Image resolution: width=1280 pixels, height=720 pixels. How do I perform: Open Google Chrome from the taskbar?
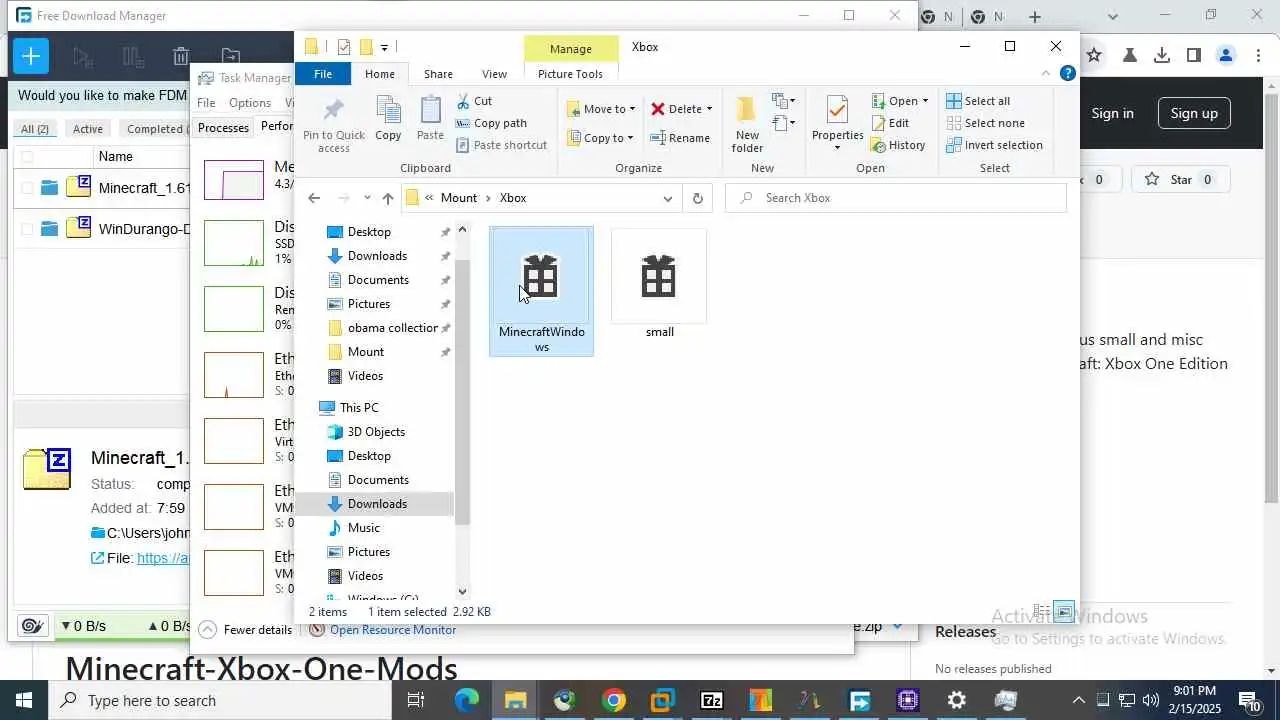click(x=614, y=700)
